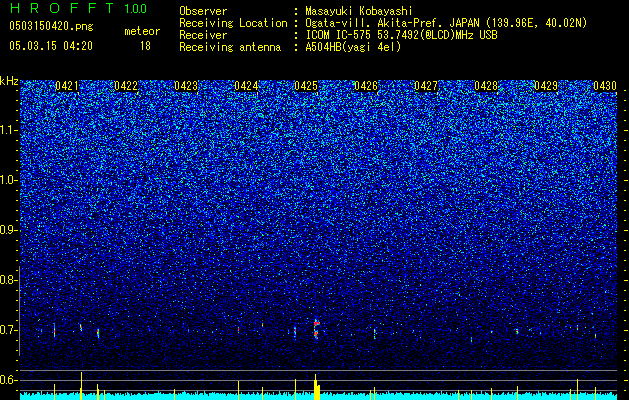Screen dimensions: 629x400
Task: Click the 0425 time marker
Action: click(306, 86)
